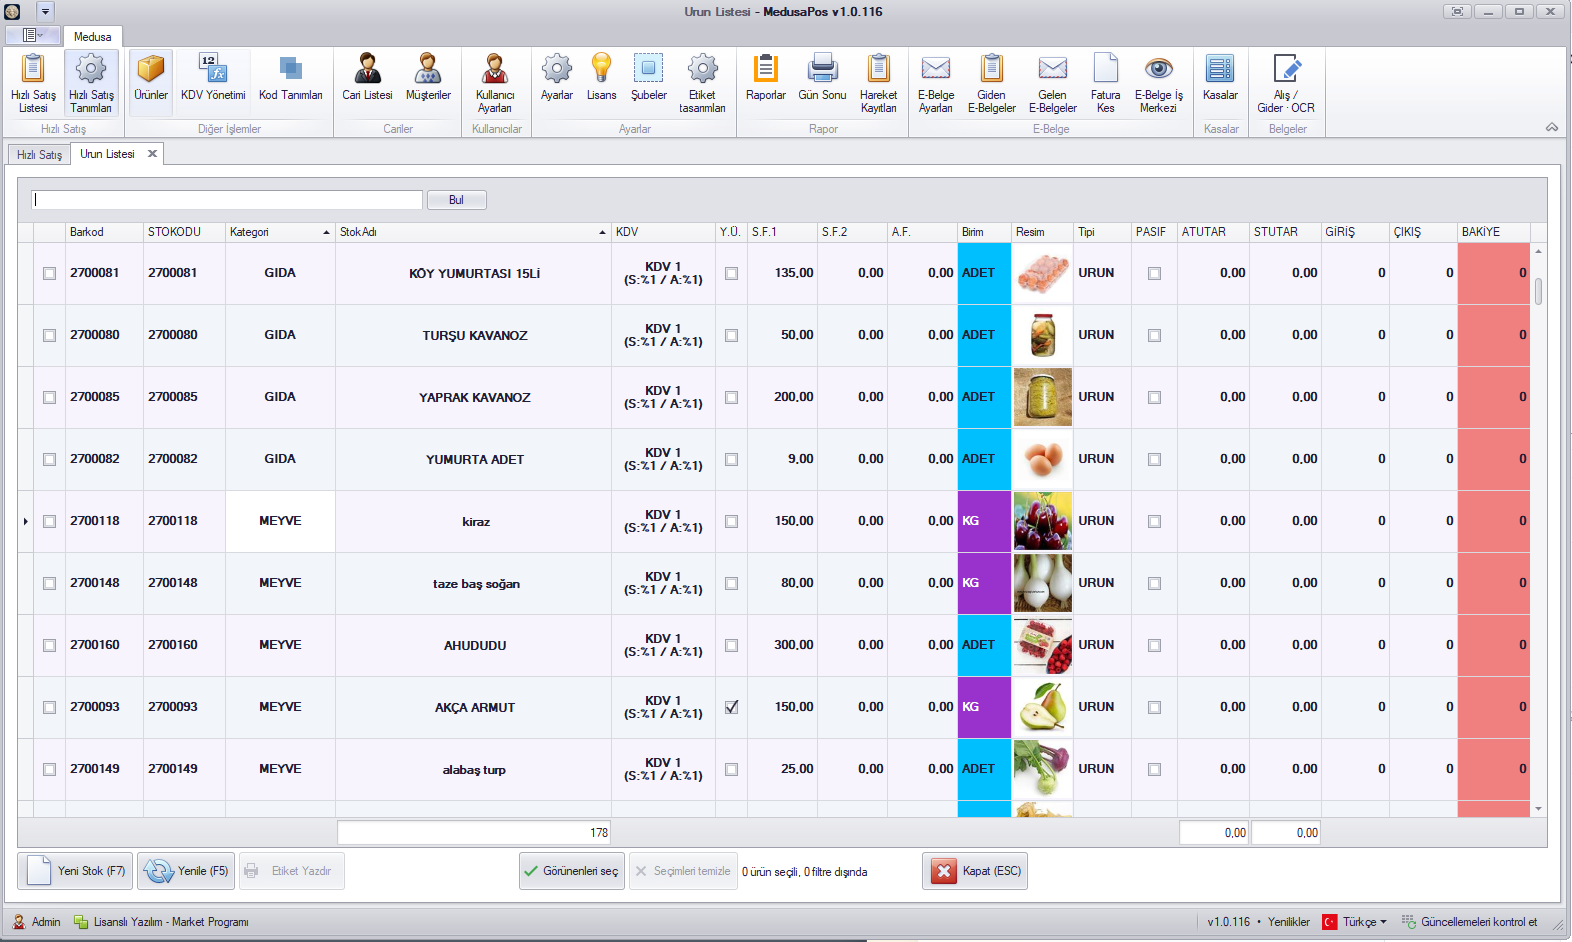Toggle PASIF checkbox for kiraz row
The height and width of the screenshot is (942, 1572).
tap(1154, 521)
